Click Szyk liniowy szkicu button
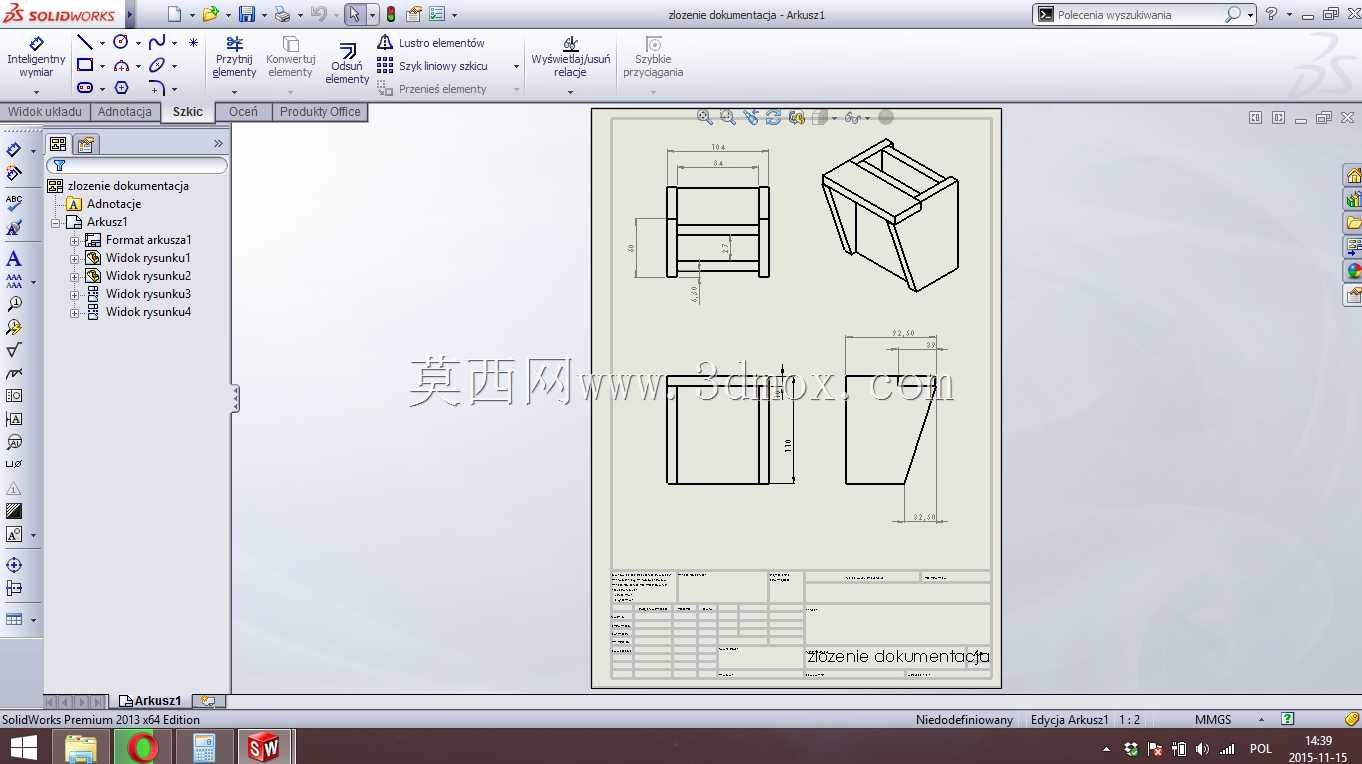 point(432,66)
